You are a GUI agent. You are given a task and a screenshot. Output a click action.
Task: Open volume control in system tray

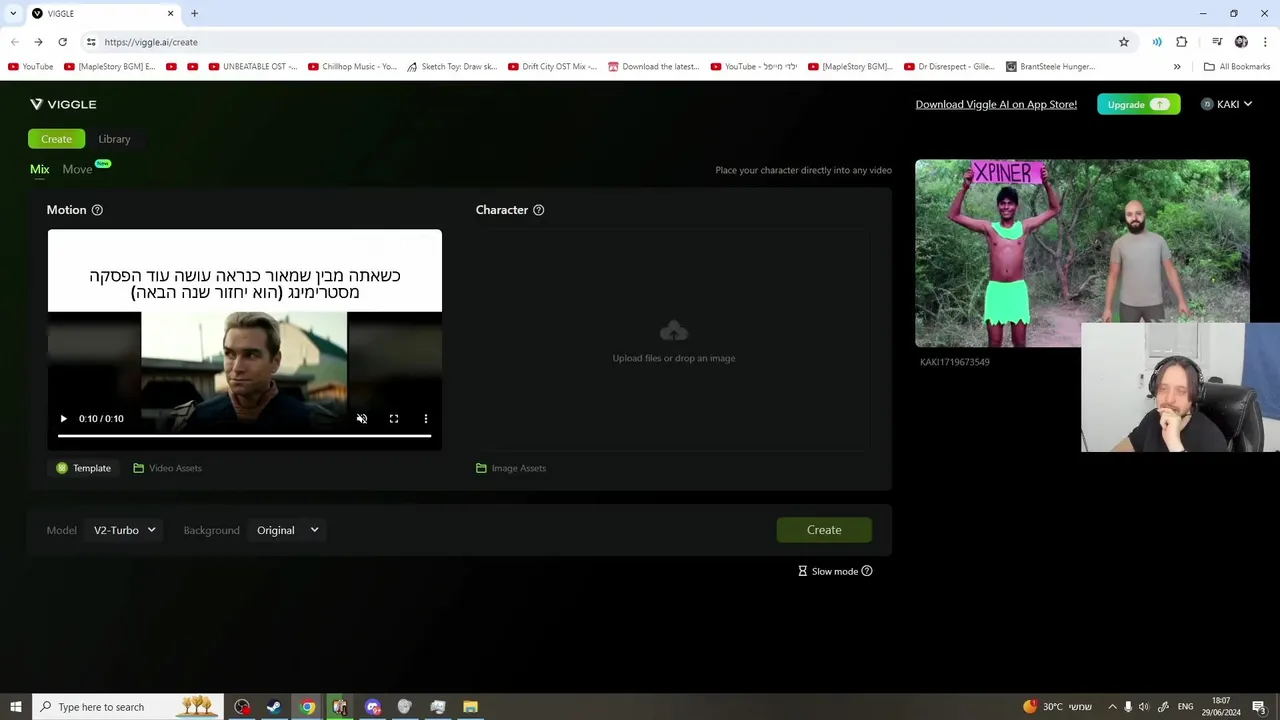tap(1144, 707)
